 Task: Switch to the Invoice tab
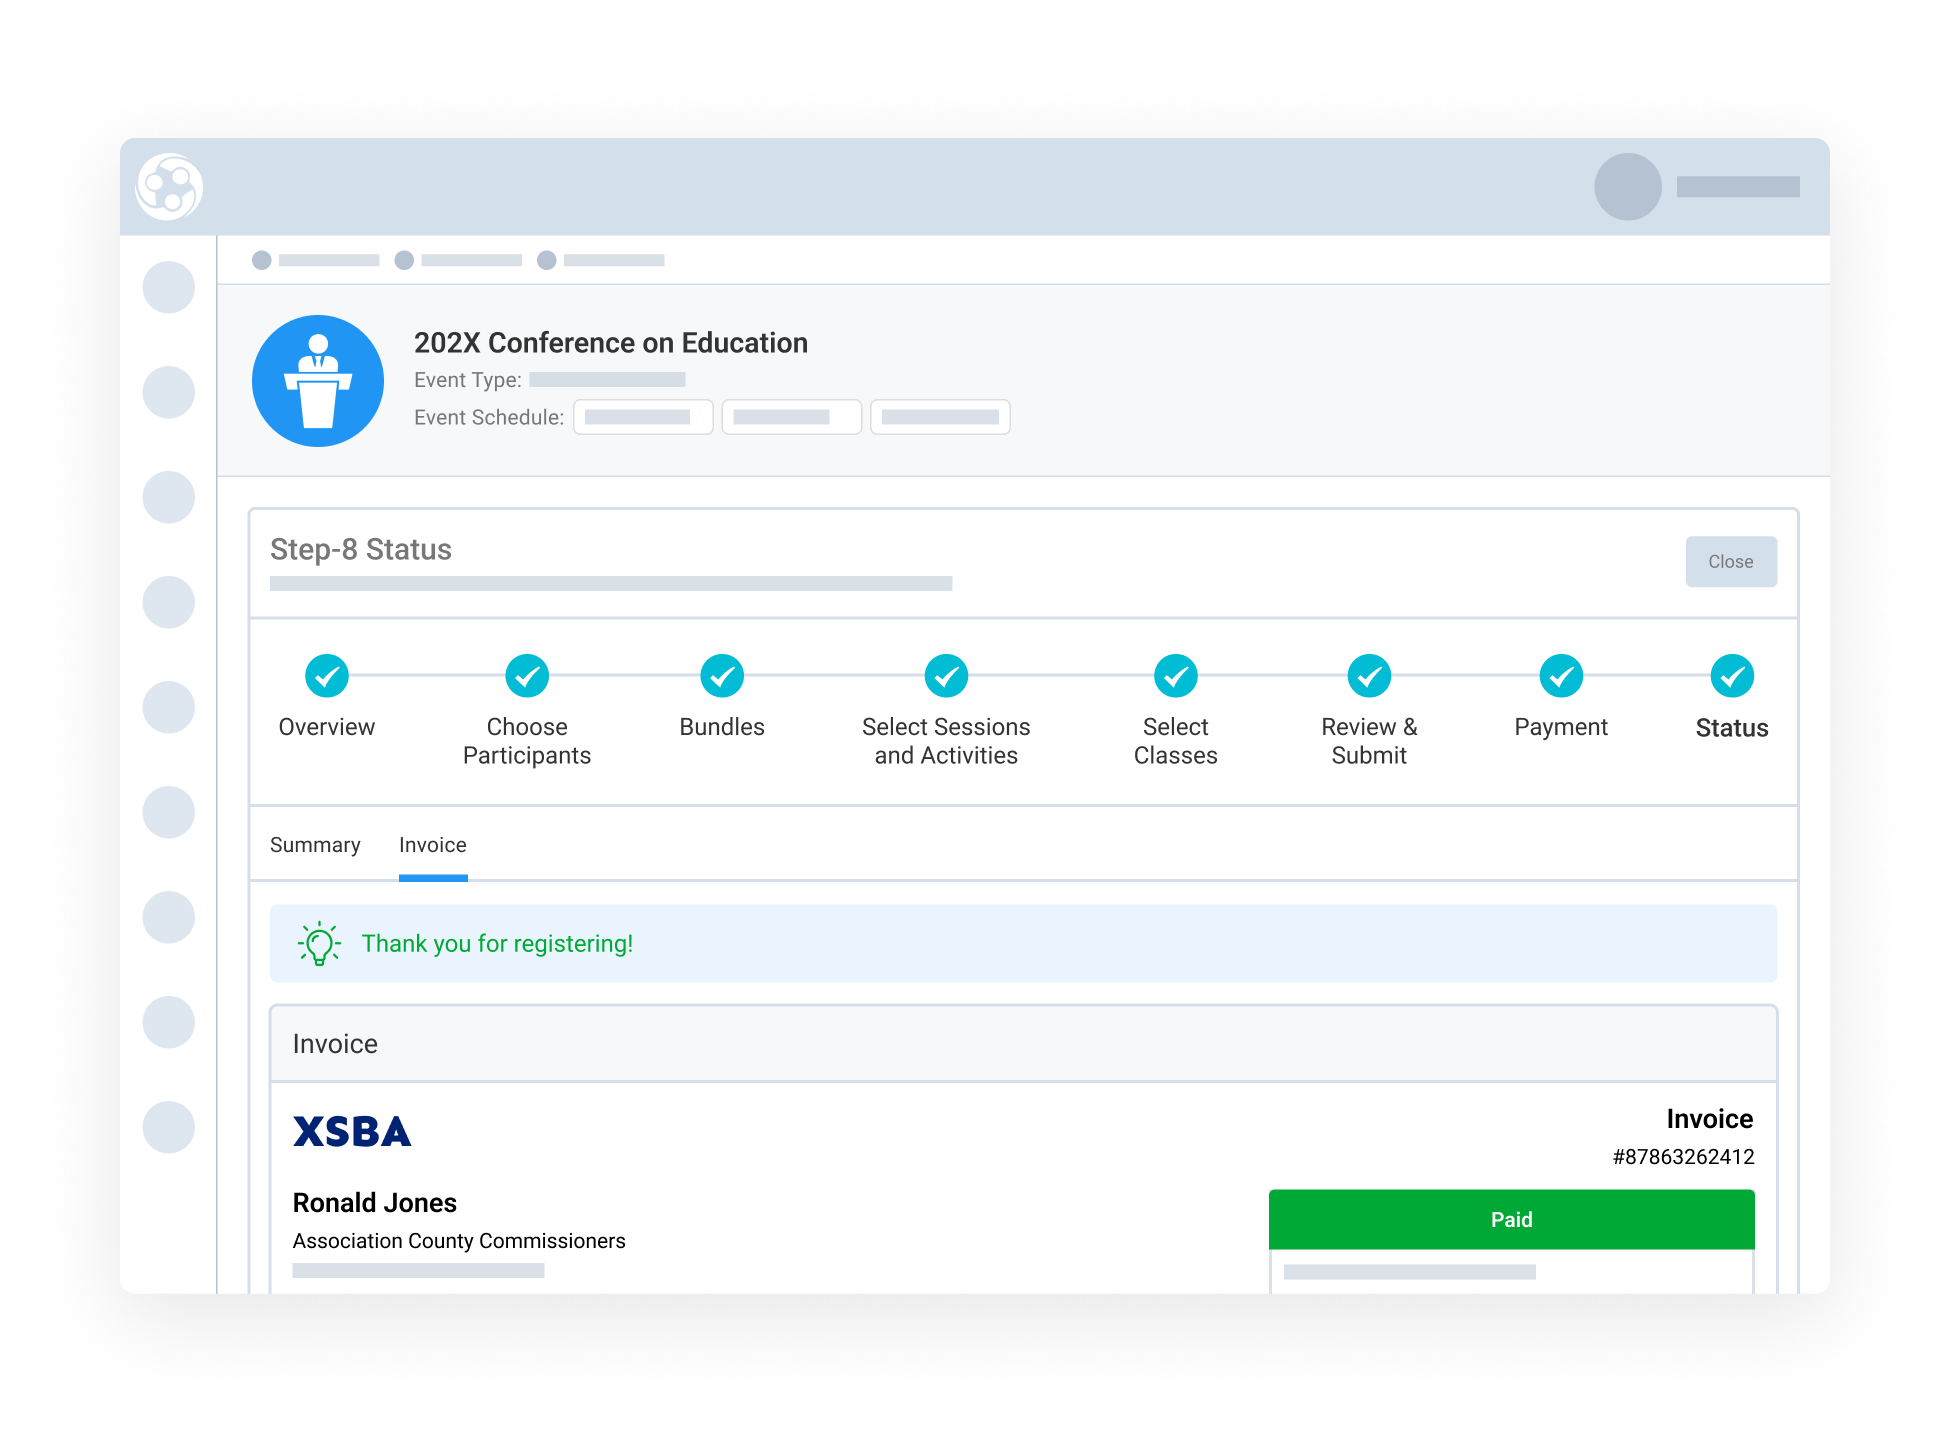tap(433, 845)
